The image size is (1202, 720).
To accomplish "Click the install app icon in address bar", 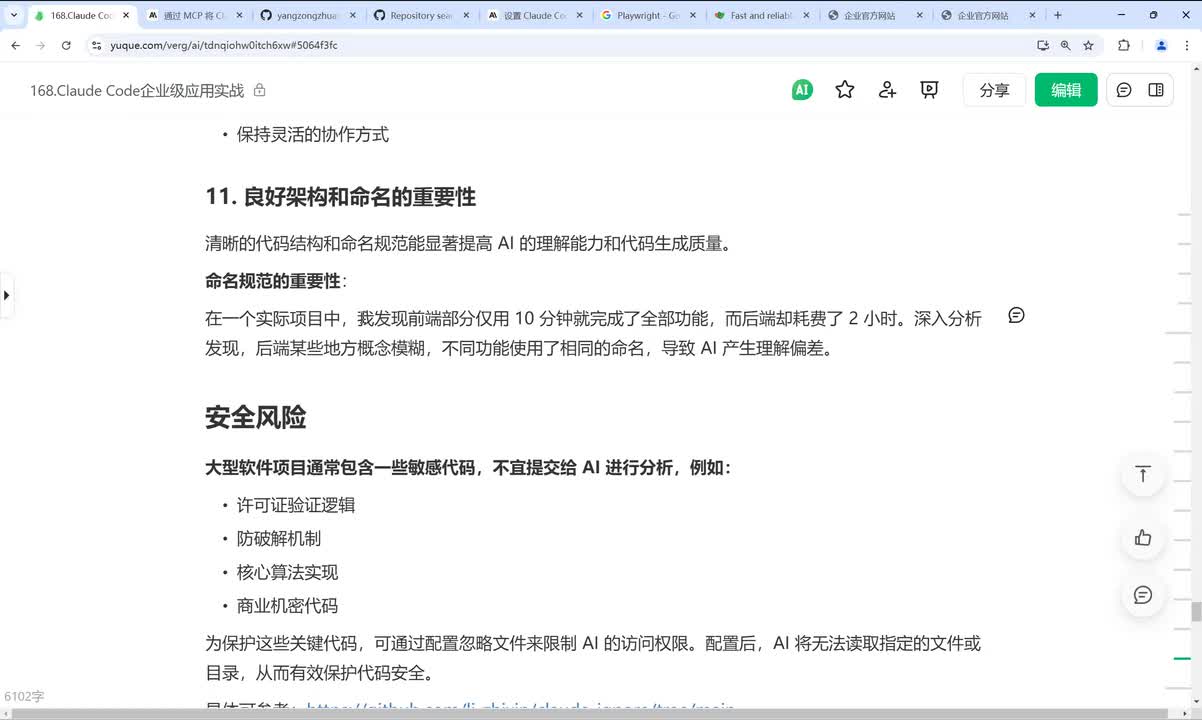I will (x=1043, y=45).
